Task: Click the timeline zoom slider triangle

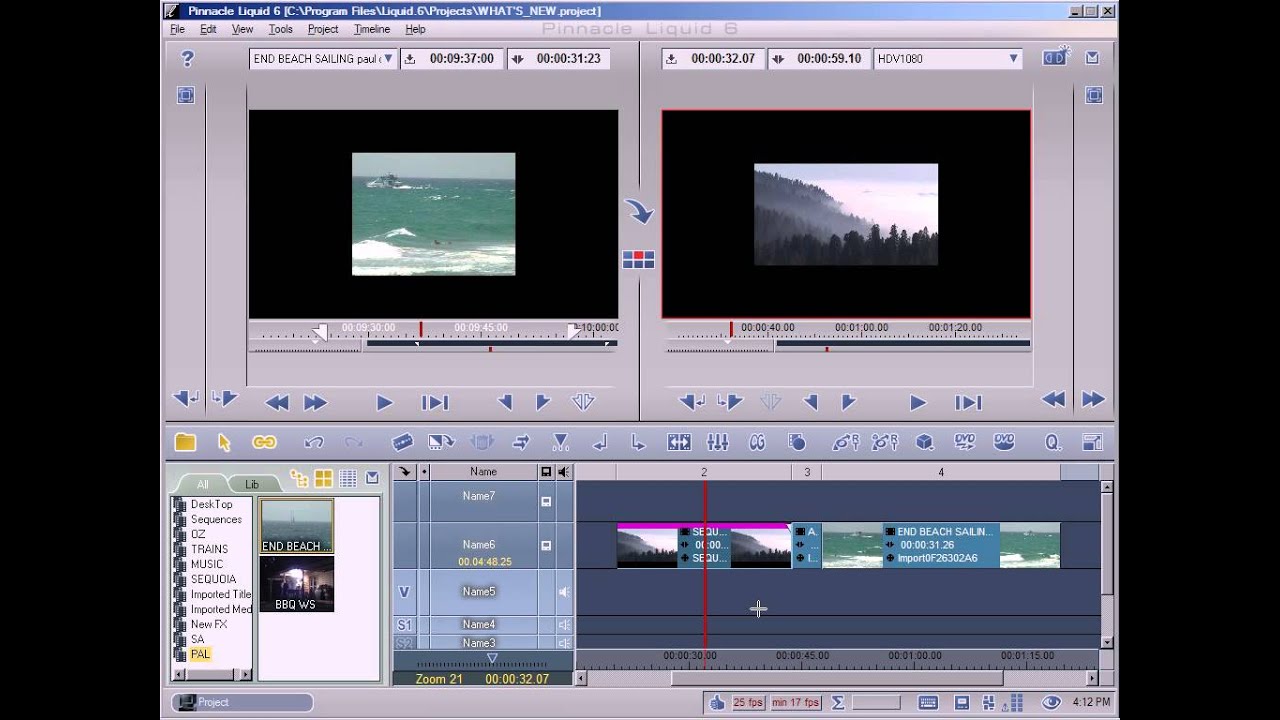Action: point(491,658)
